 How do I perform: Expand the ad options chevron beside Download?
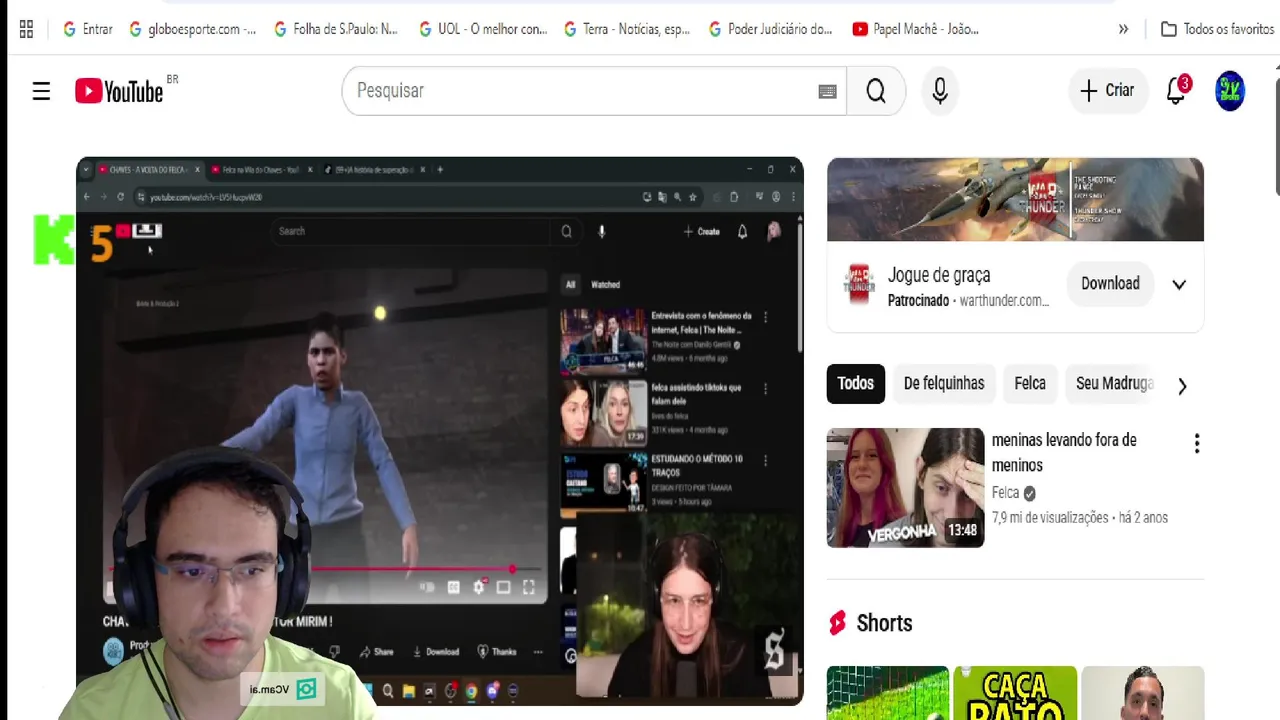(x=1179, y=284)
